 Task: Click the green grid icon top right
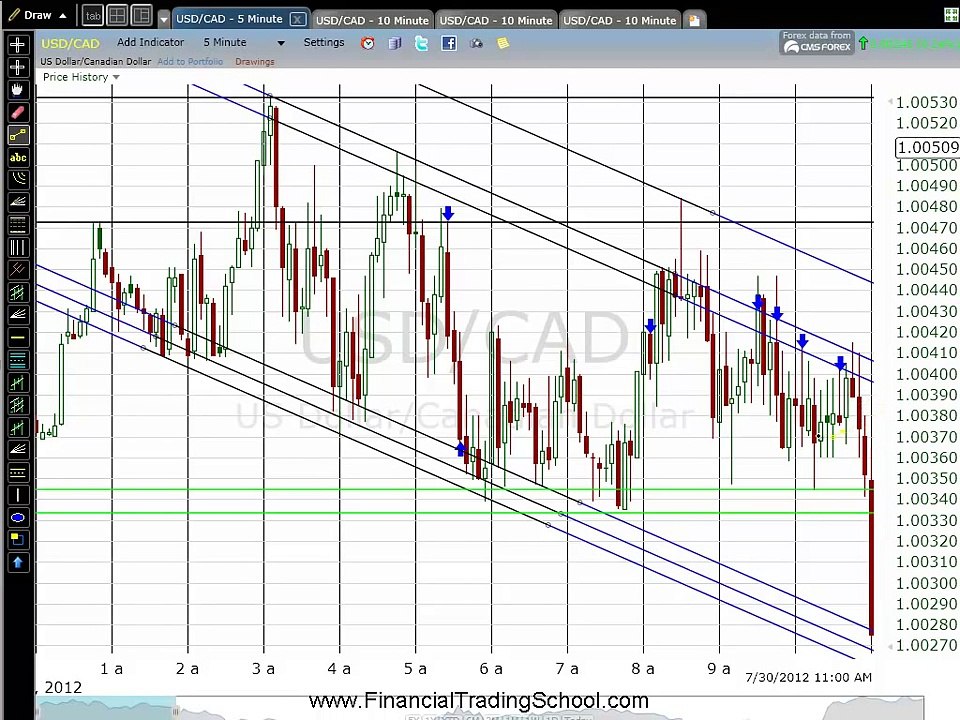click(x=951, y=15)
